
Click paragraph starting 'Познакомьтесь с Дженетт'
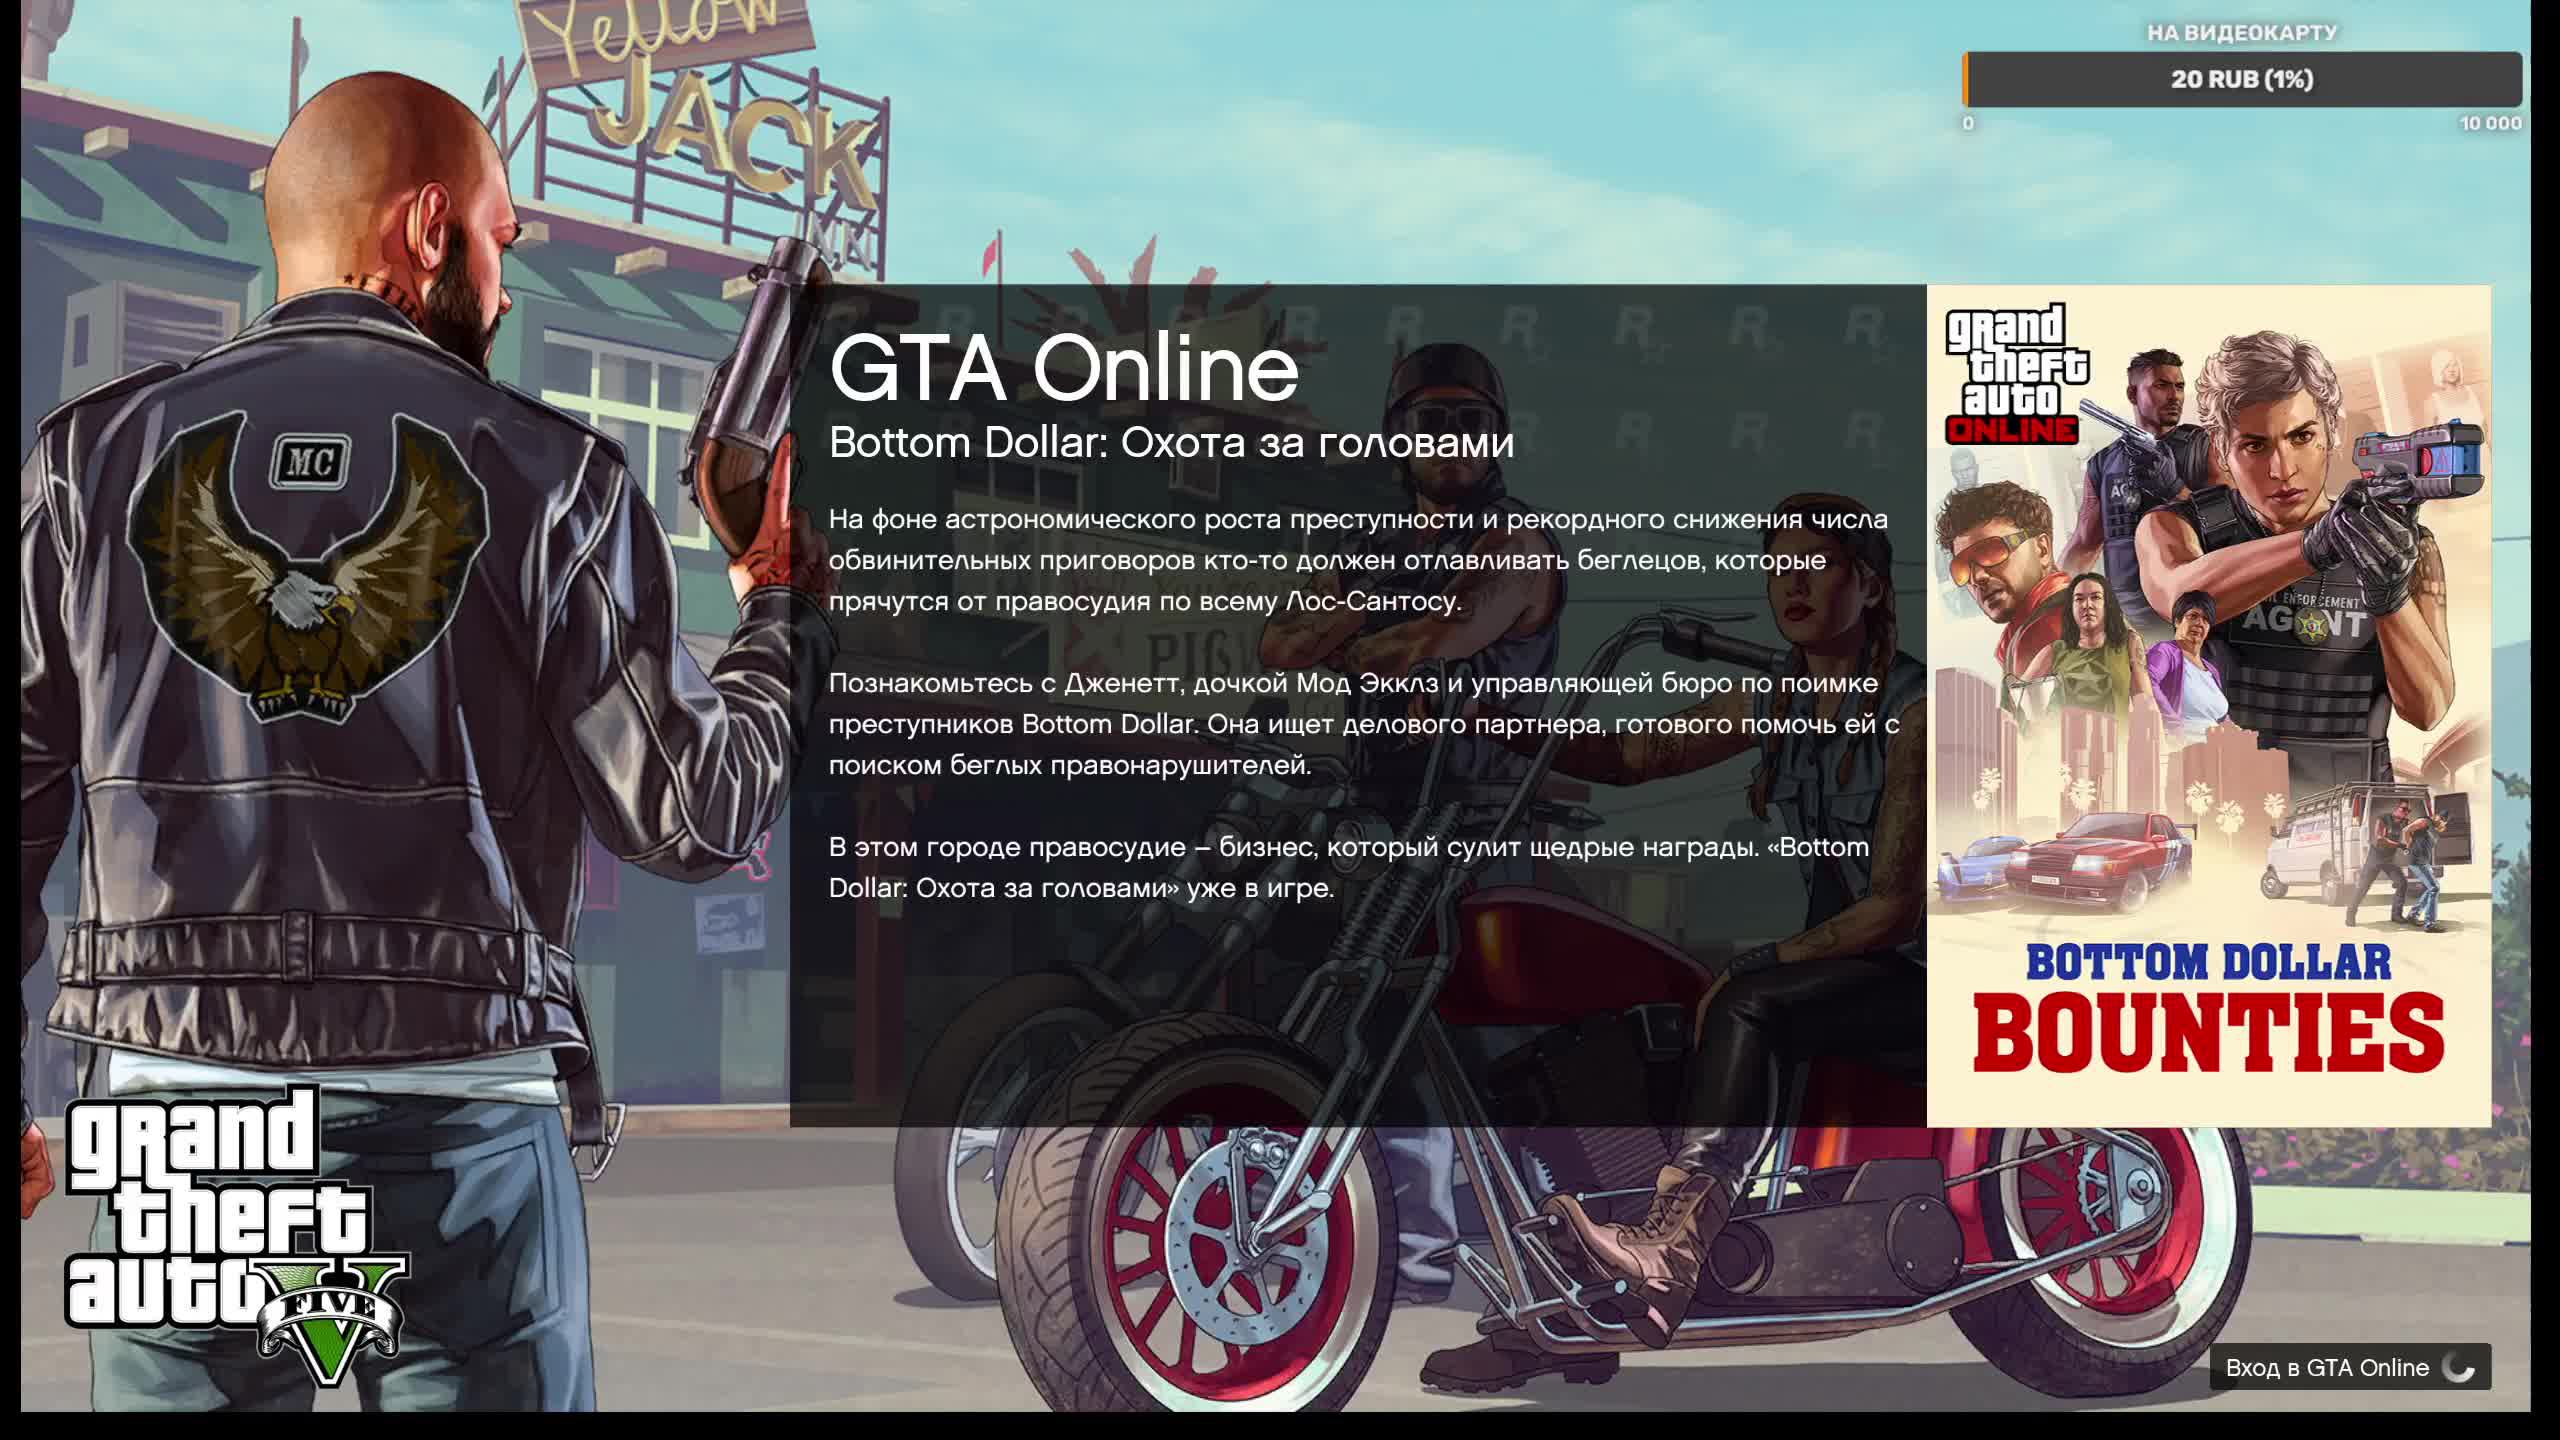click(1364, 724)
